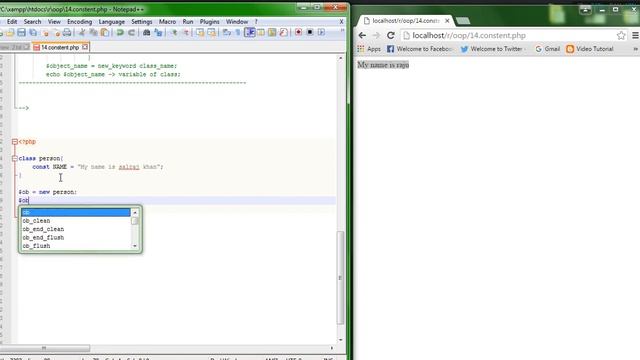Collapse the <?php fold marker
This screenshot has height=360, width=640.
(x=15, y=142)
